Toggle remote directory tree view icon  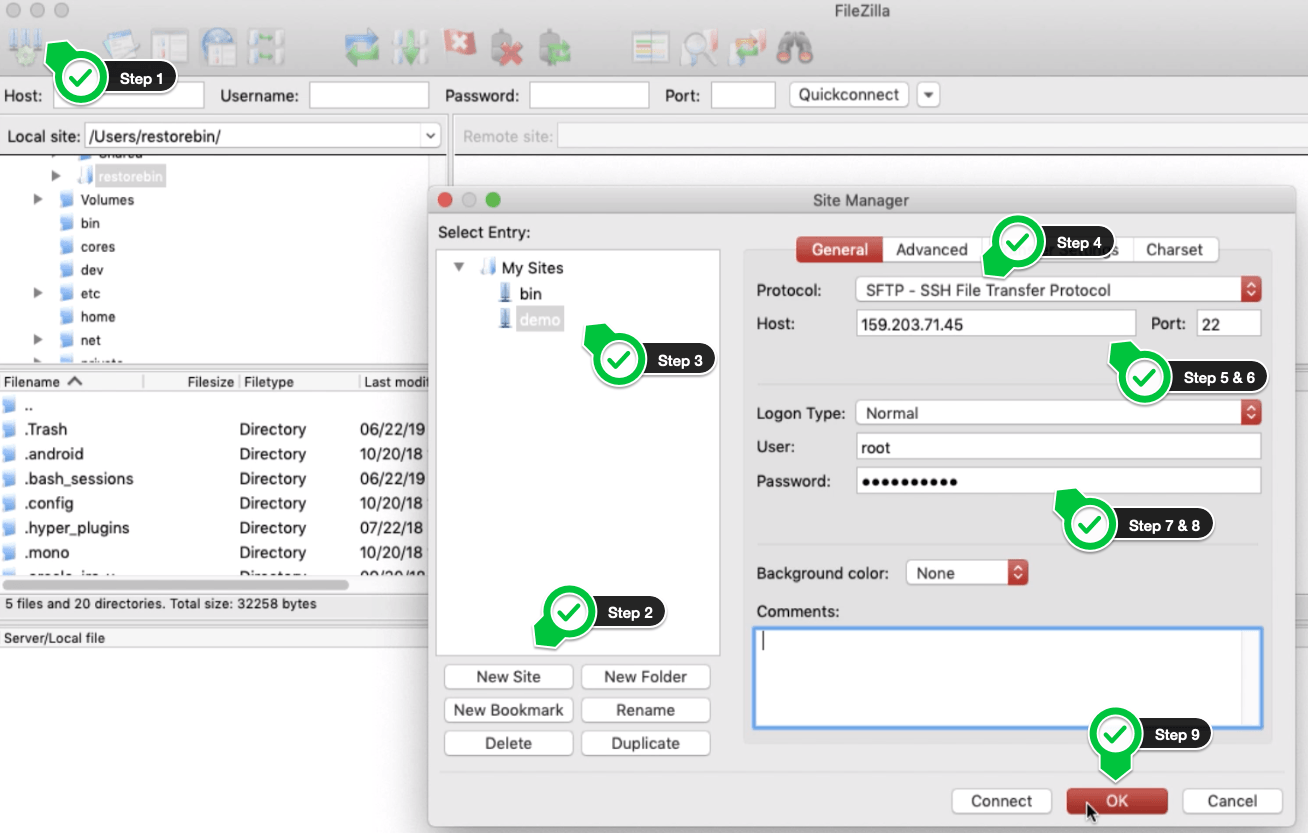[217, 46]
